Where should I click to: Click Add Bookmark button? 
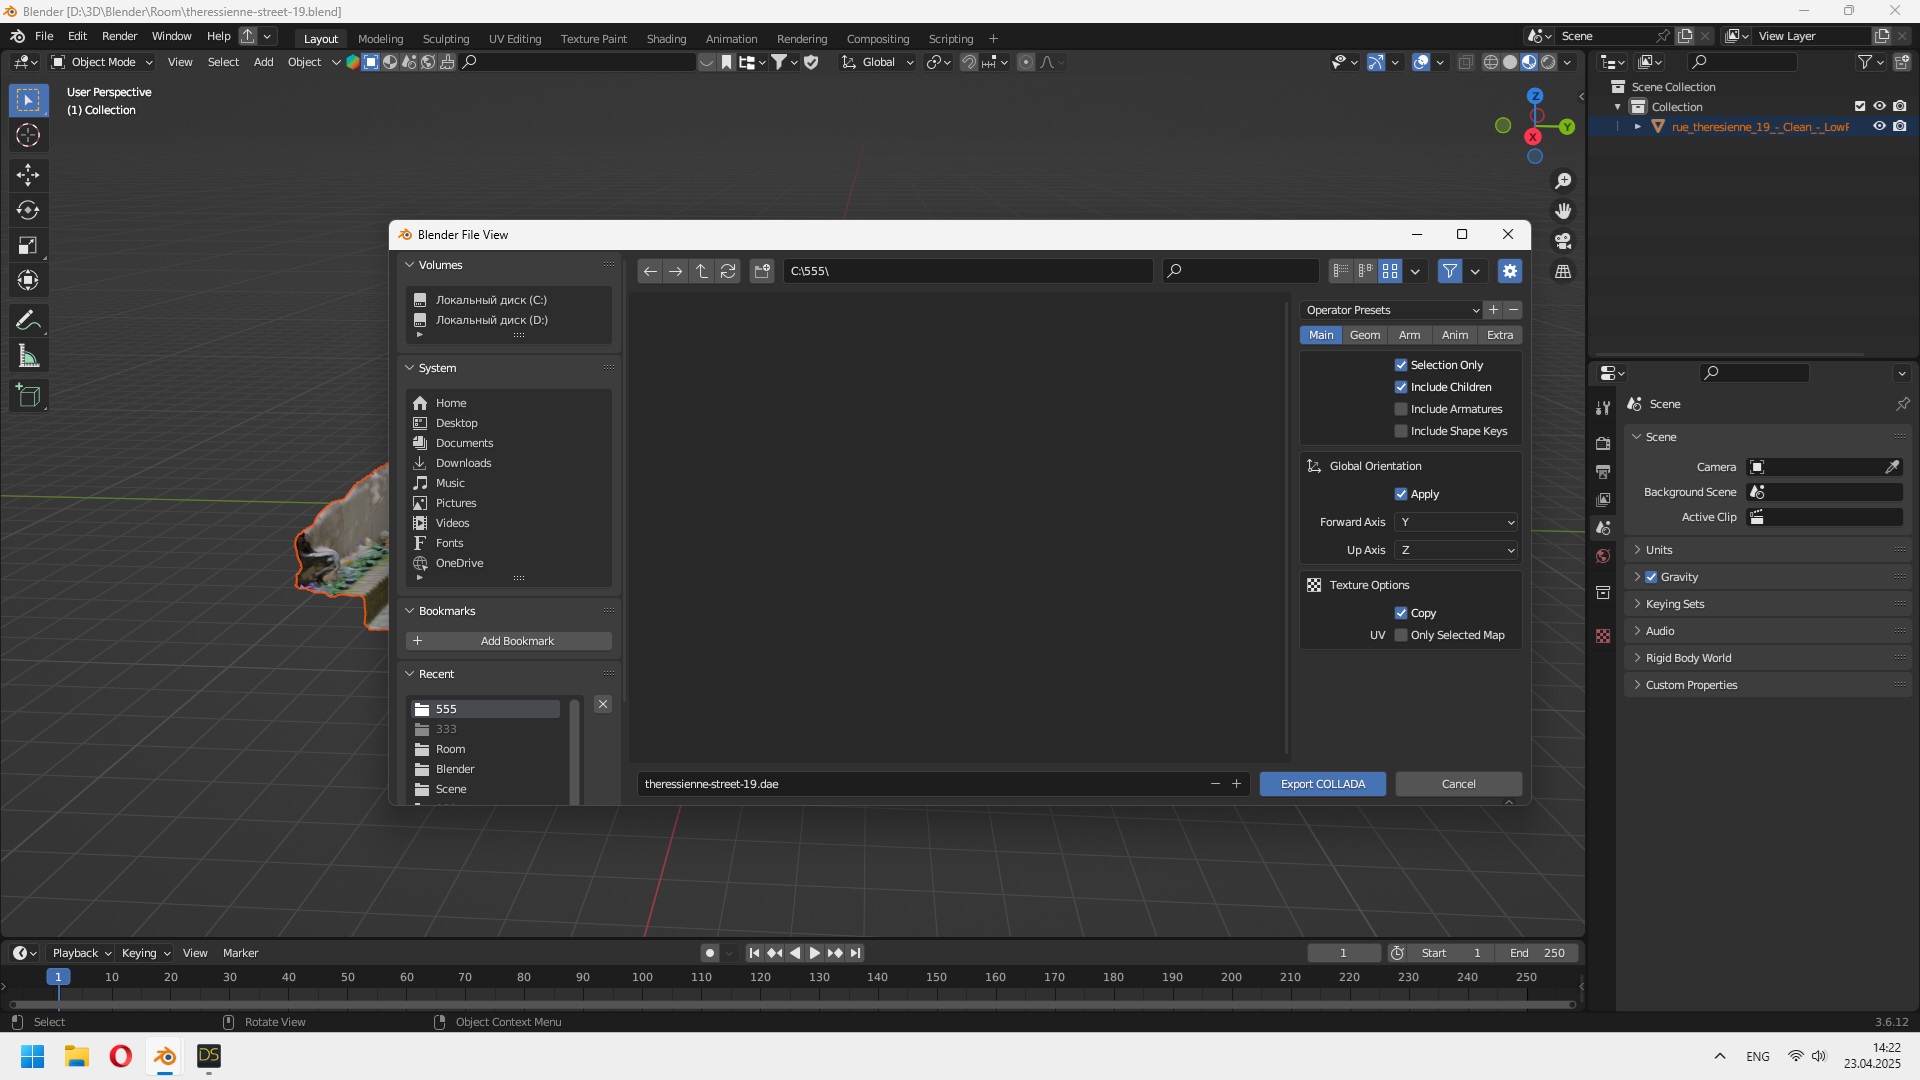509,641
